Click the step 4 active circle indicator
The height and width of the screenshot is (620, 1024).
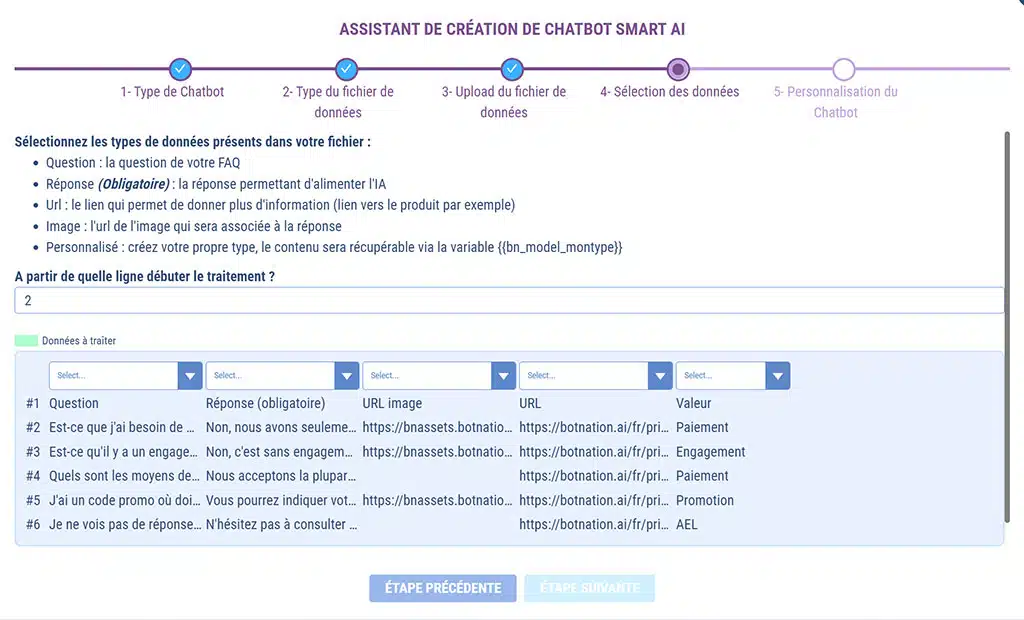click(x=678, y=69)
